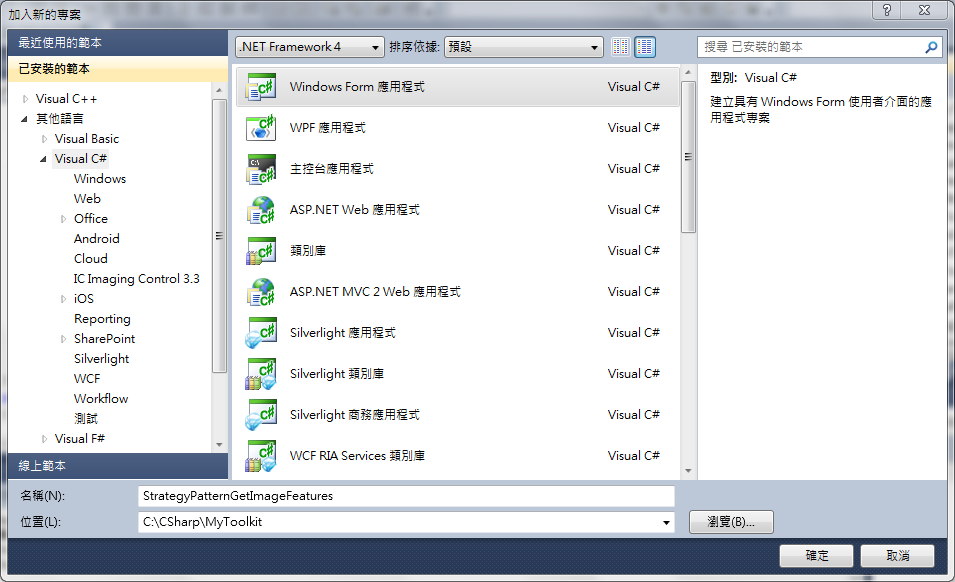
Task: Click Visual C# label on WPF 應用程式 row
Action: pyautogui.click(x=633, y=128)
